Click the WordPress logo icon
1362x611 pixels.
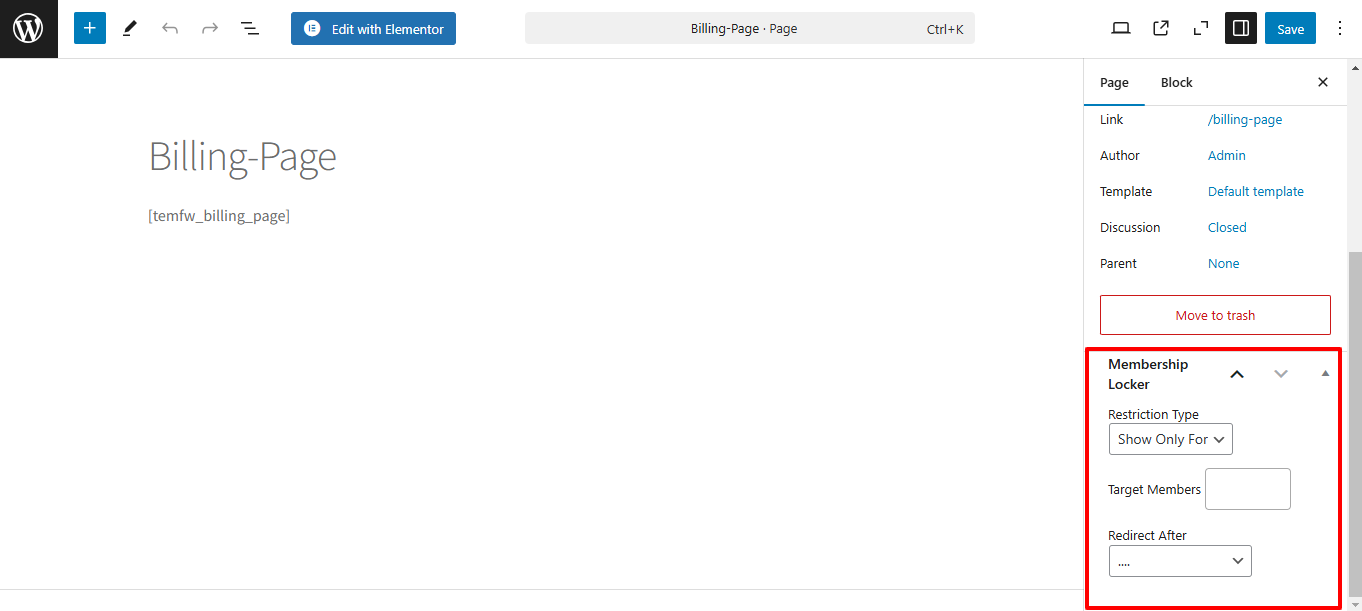[x=28, y=29]
